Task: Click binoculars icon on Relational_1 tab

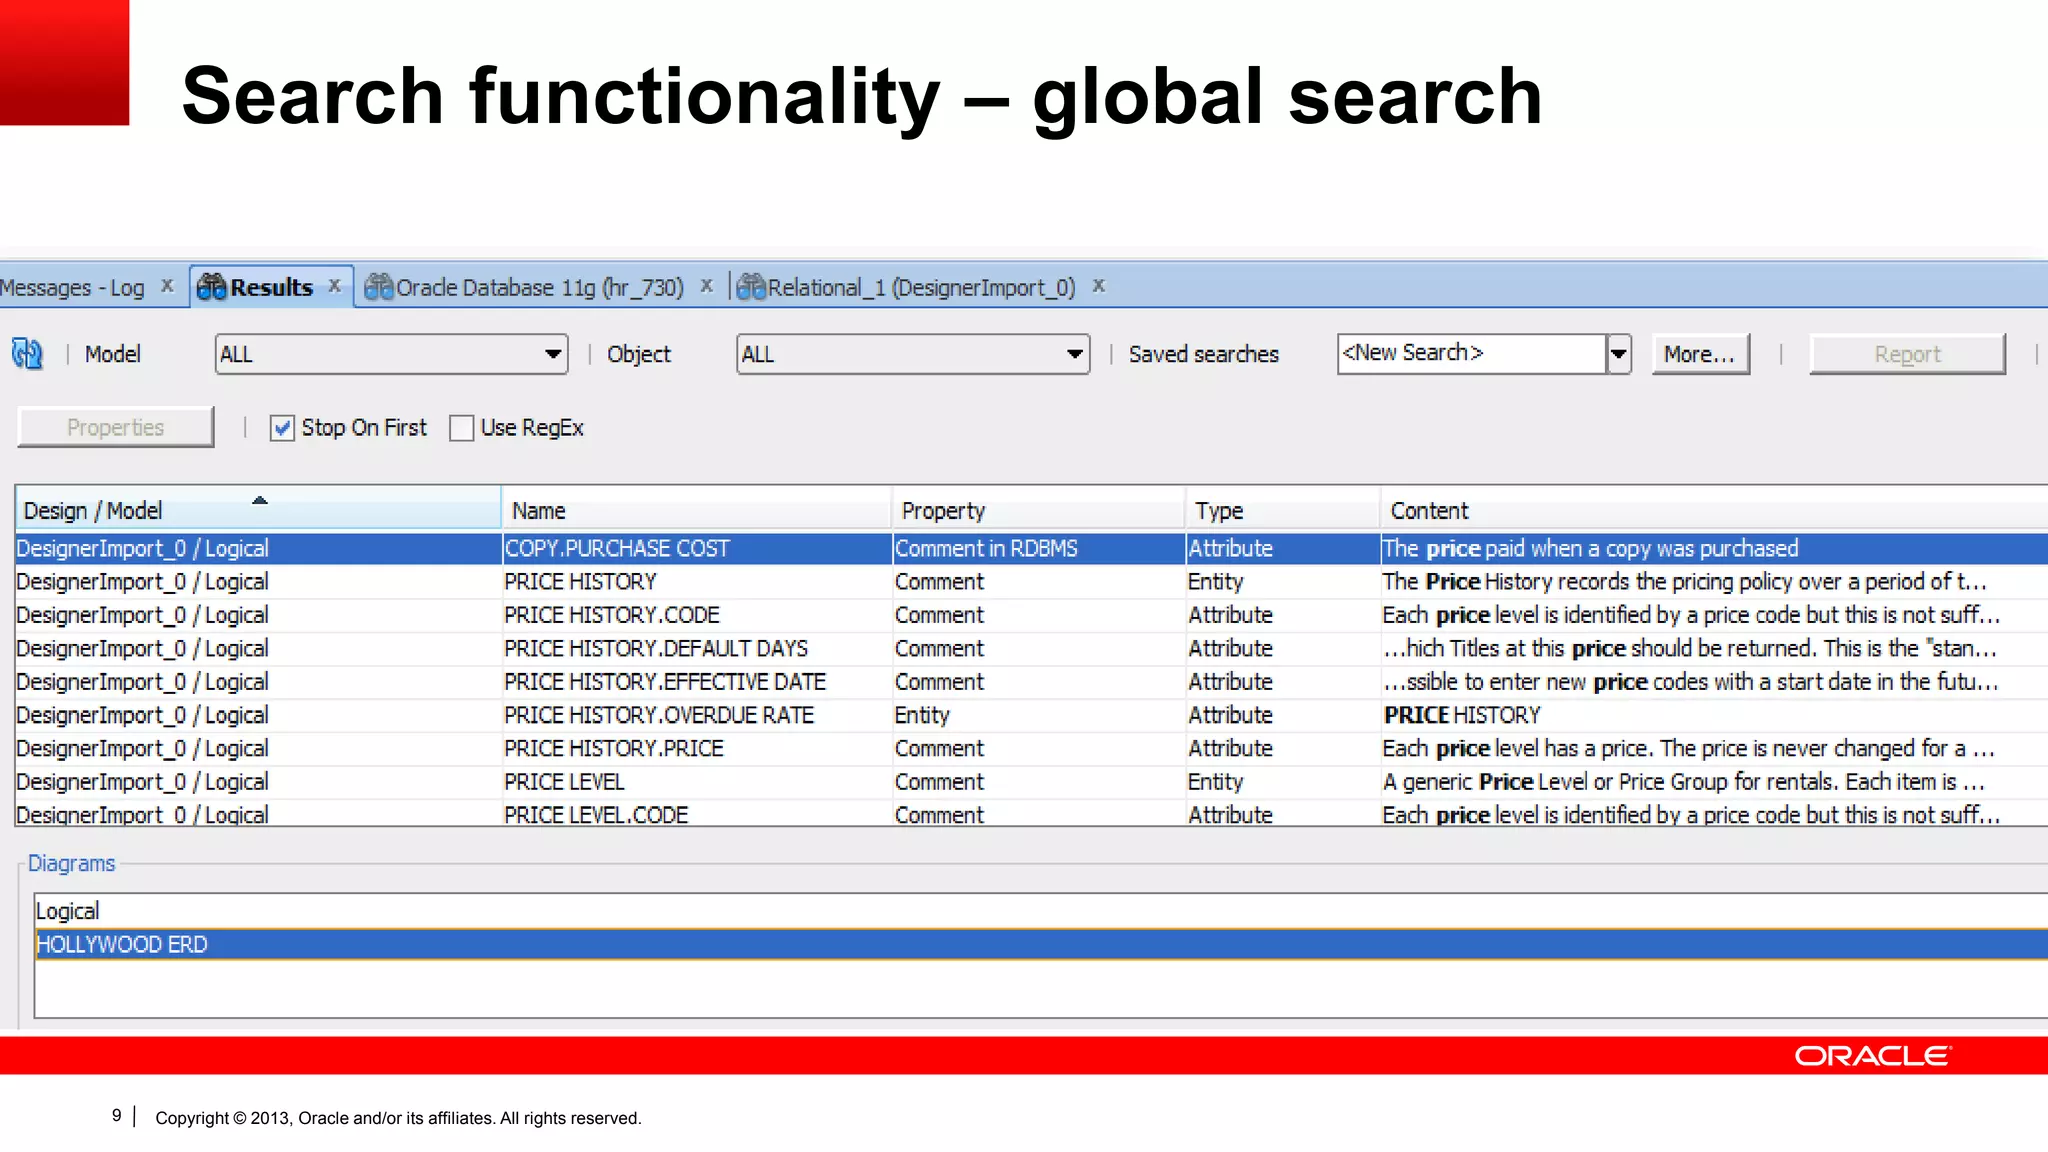Action: (x=751, y=288)
